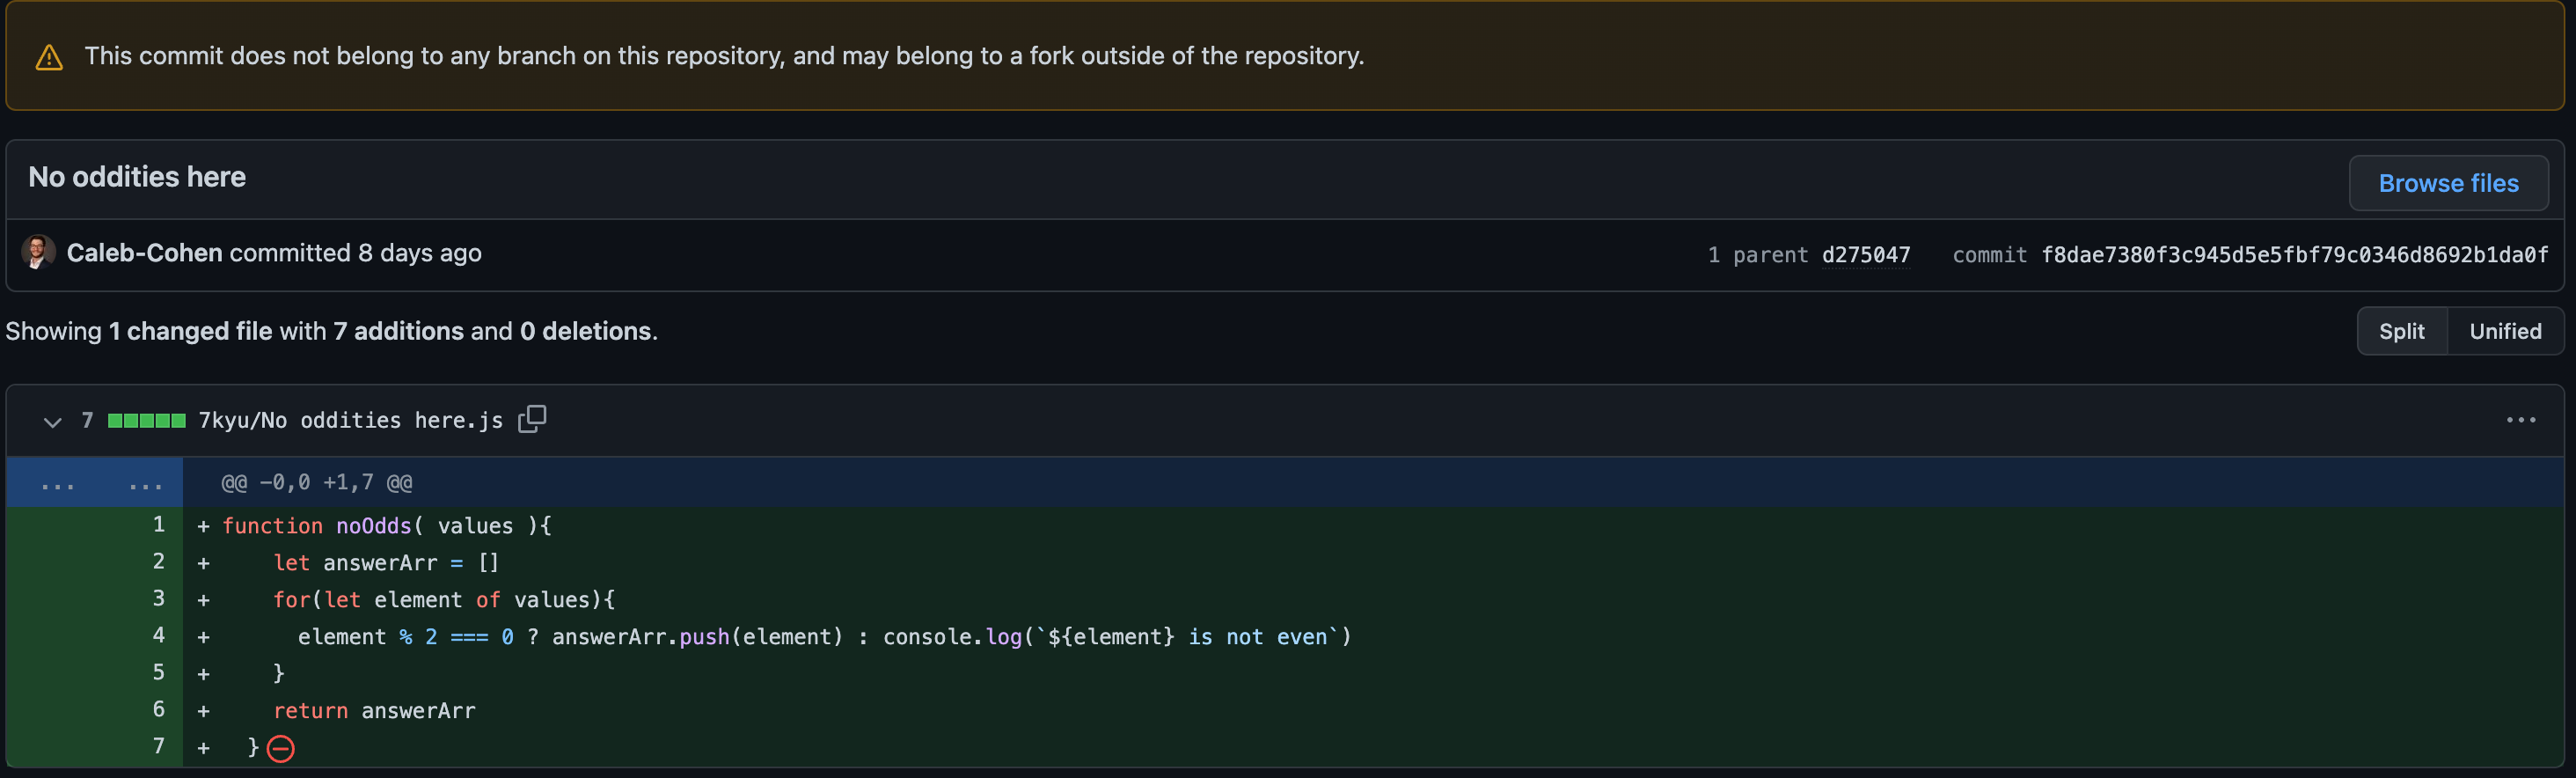
Task: Click the filename 7kyu/No oddities here.js
Action: pyautogui.click(x=350, y=419)
